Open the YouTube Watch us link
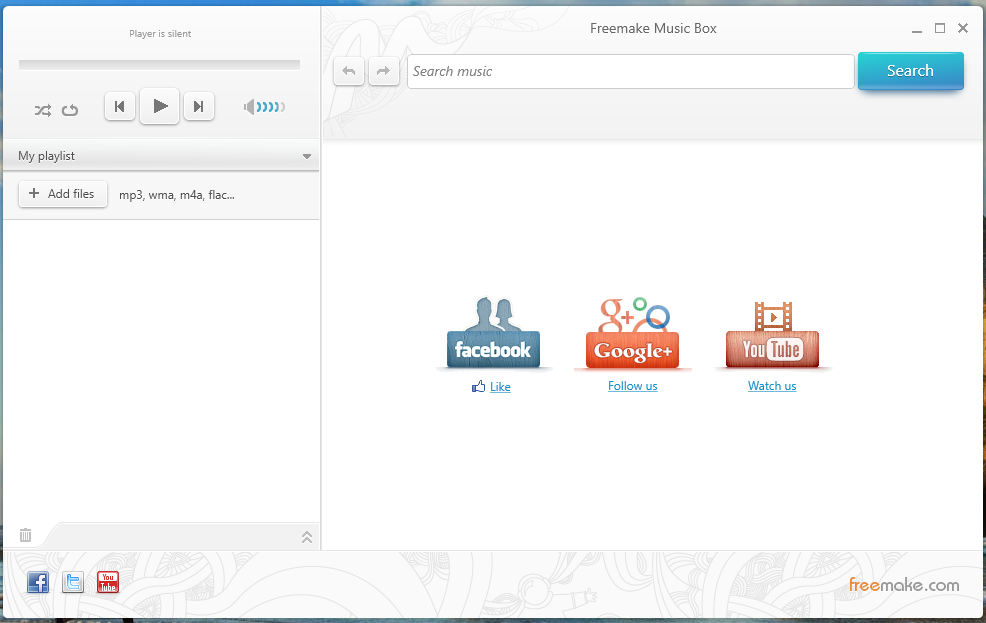 coord(772,386)
